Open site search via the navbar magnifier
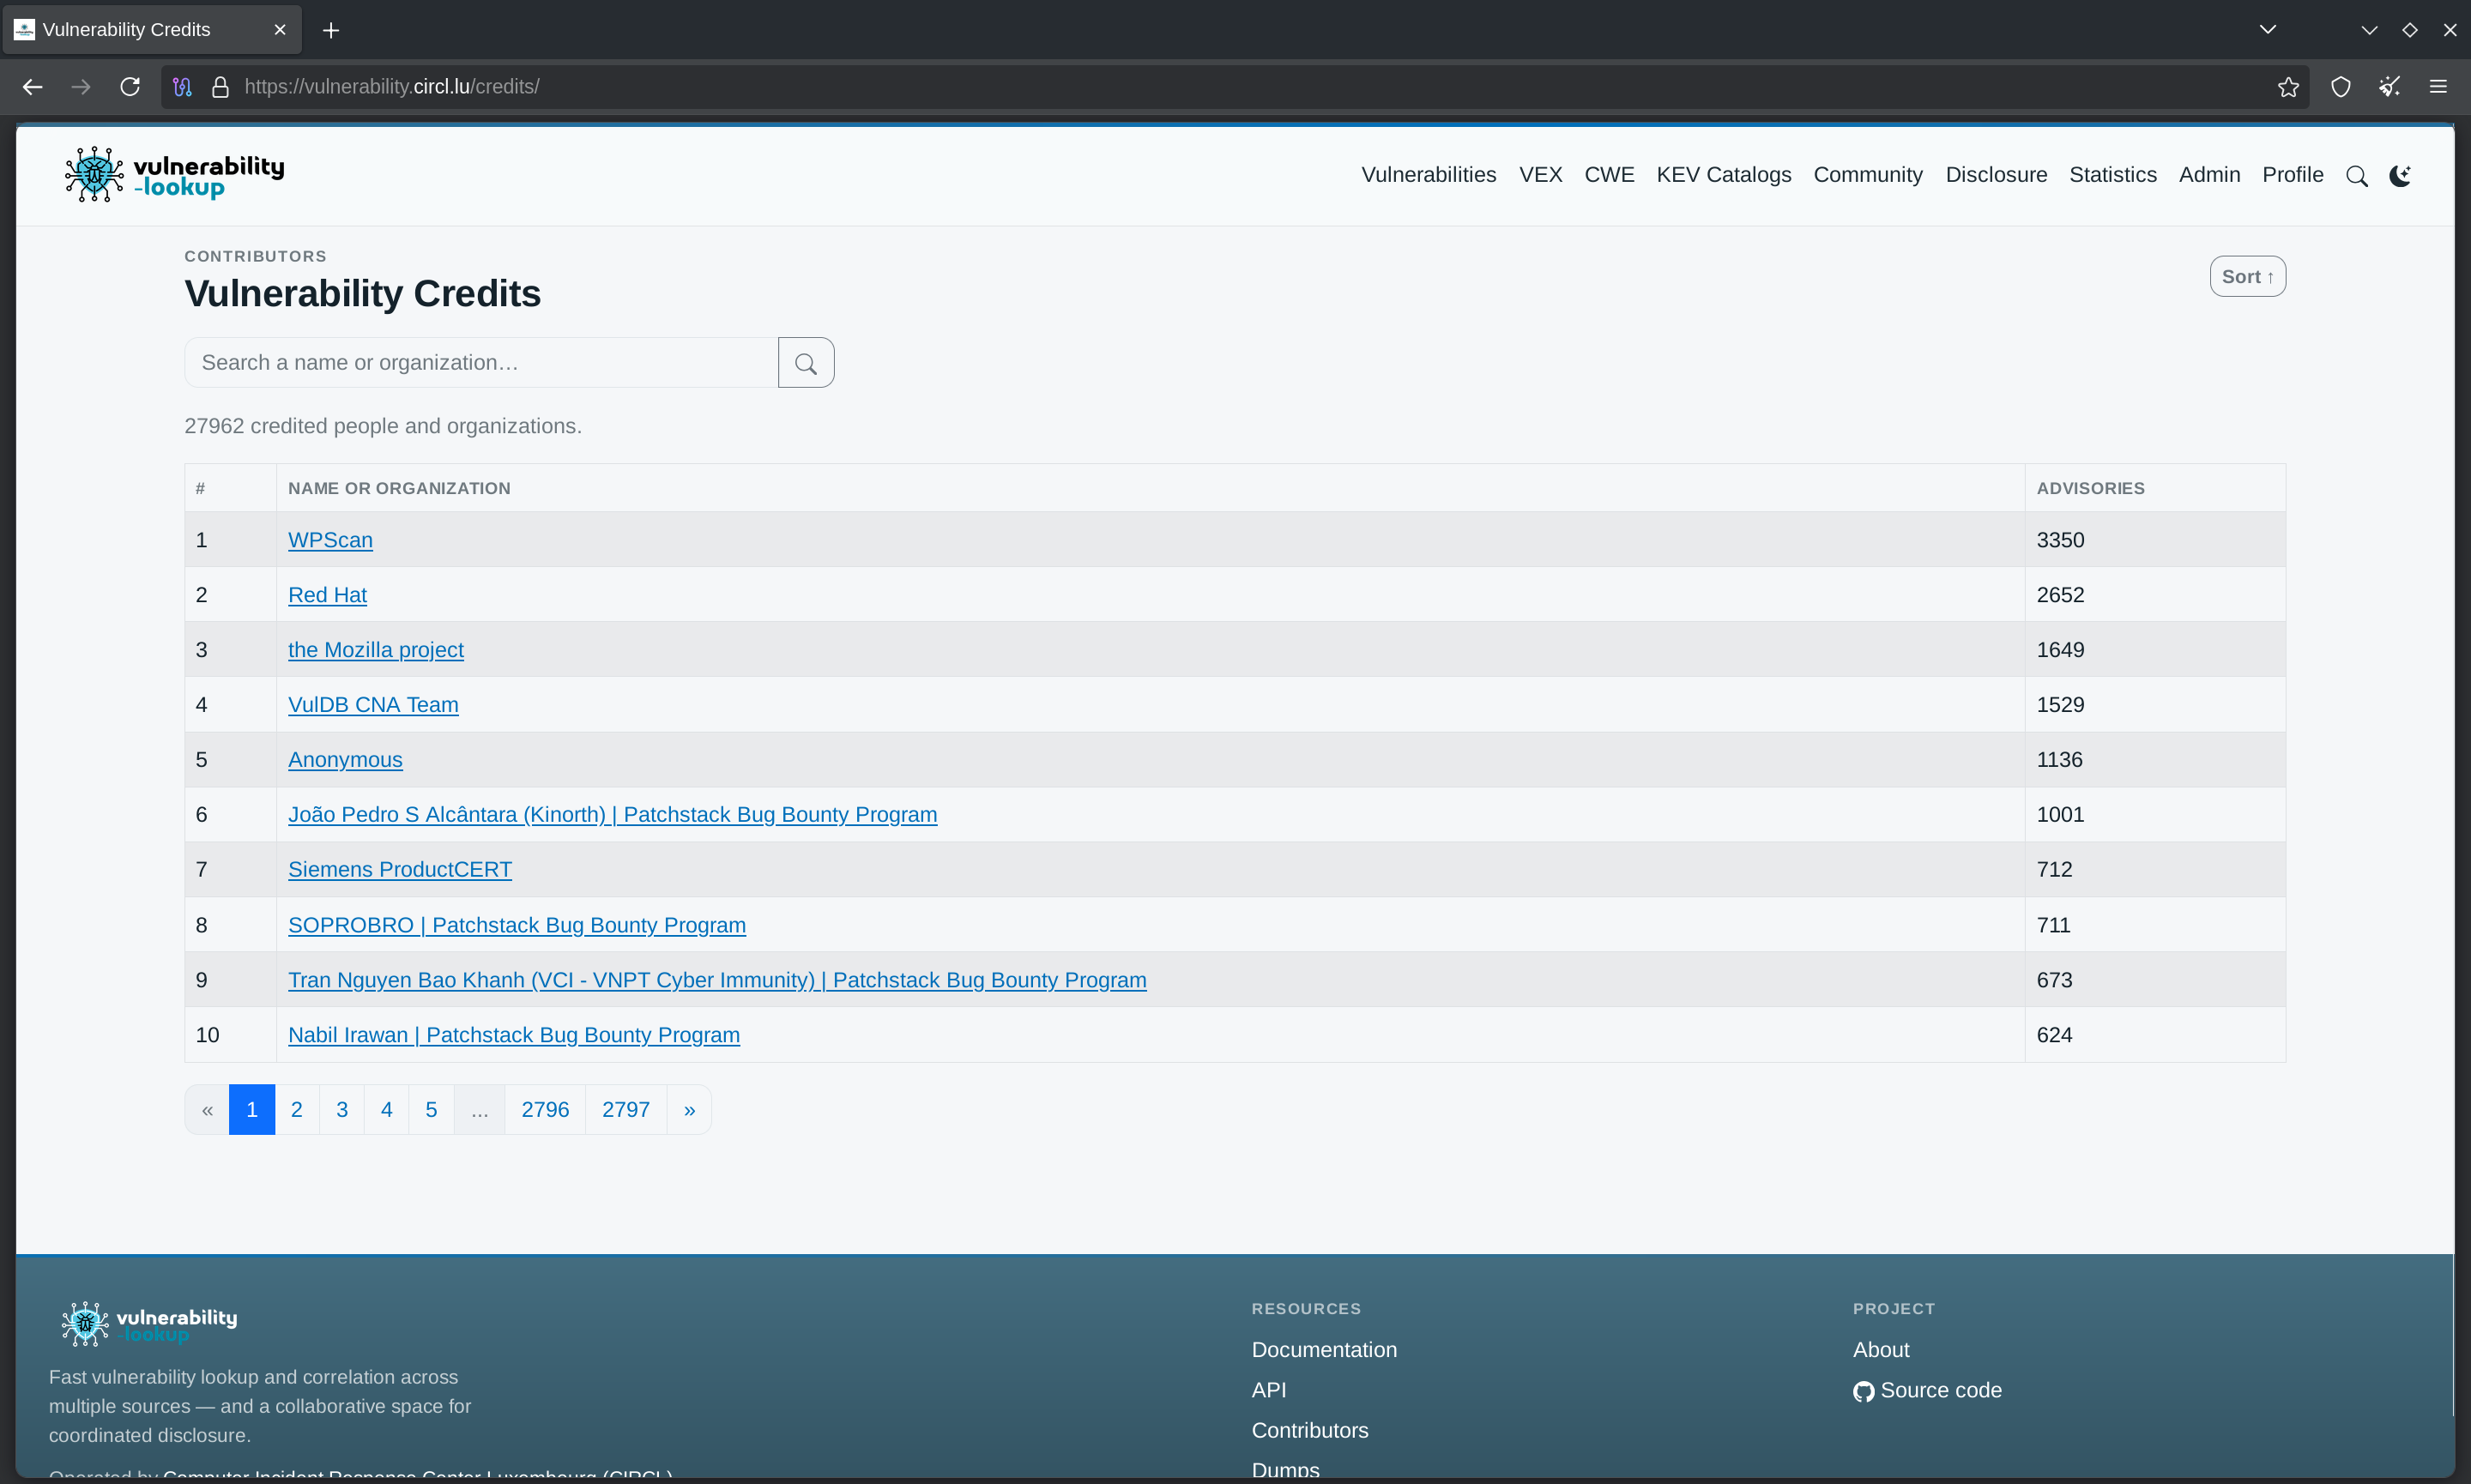The height and width of the screenshot is (1484, 2471). click(x=2357, y=176)
